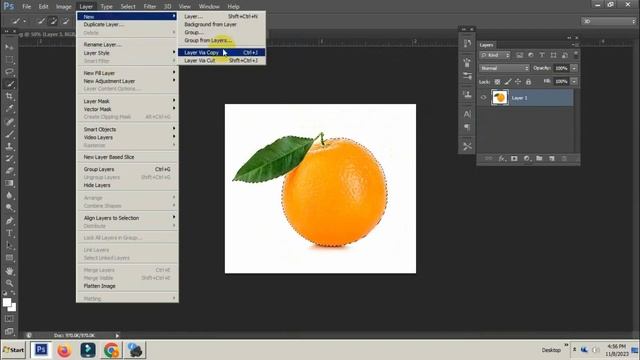Click Add to selection option icon
This screenshot has height=360, width=640.
pyautogui.click(x=53, y=21)
